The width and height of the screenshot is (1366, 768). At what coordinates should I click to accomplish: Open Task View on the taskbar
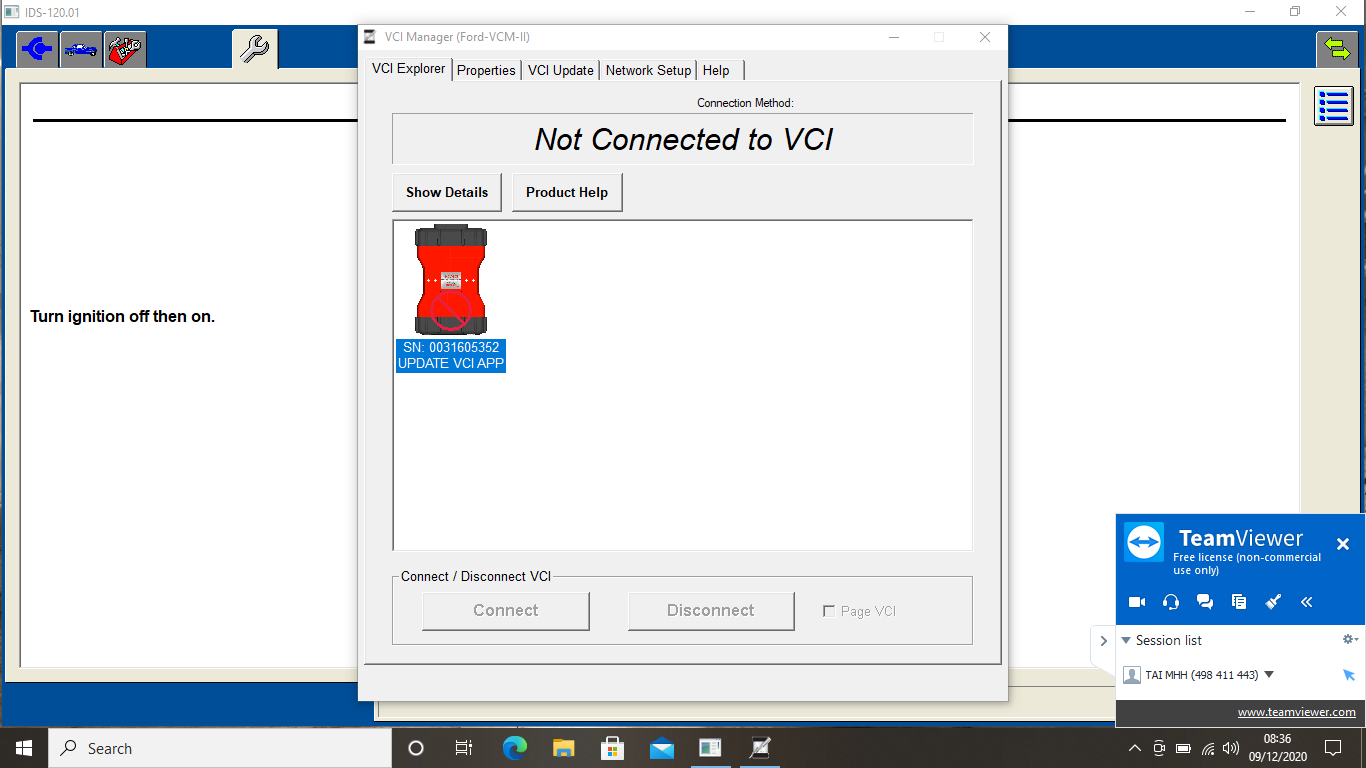click(x=464, y=748)
